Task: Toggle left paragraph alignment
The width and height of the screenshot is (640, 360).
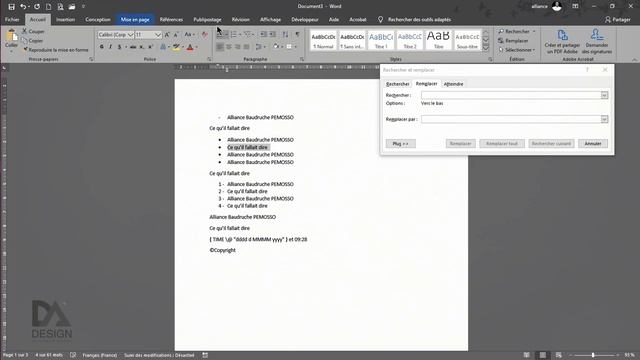Action: (220, 47)
